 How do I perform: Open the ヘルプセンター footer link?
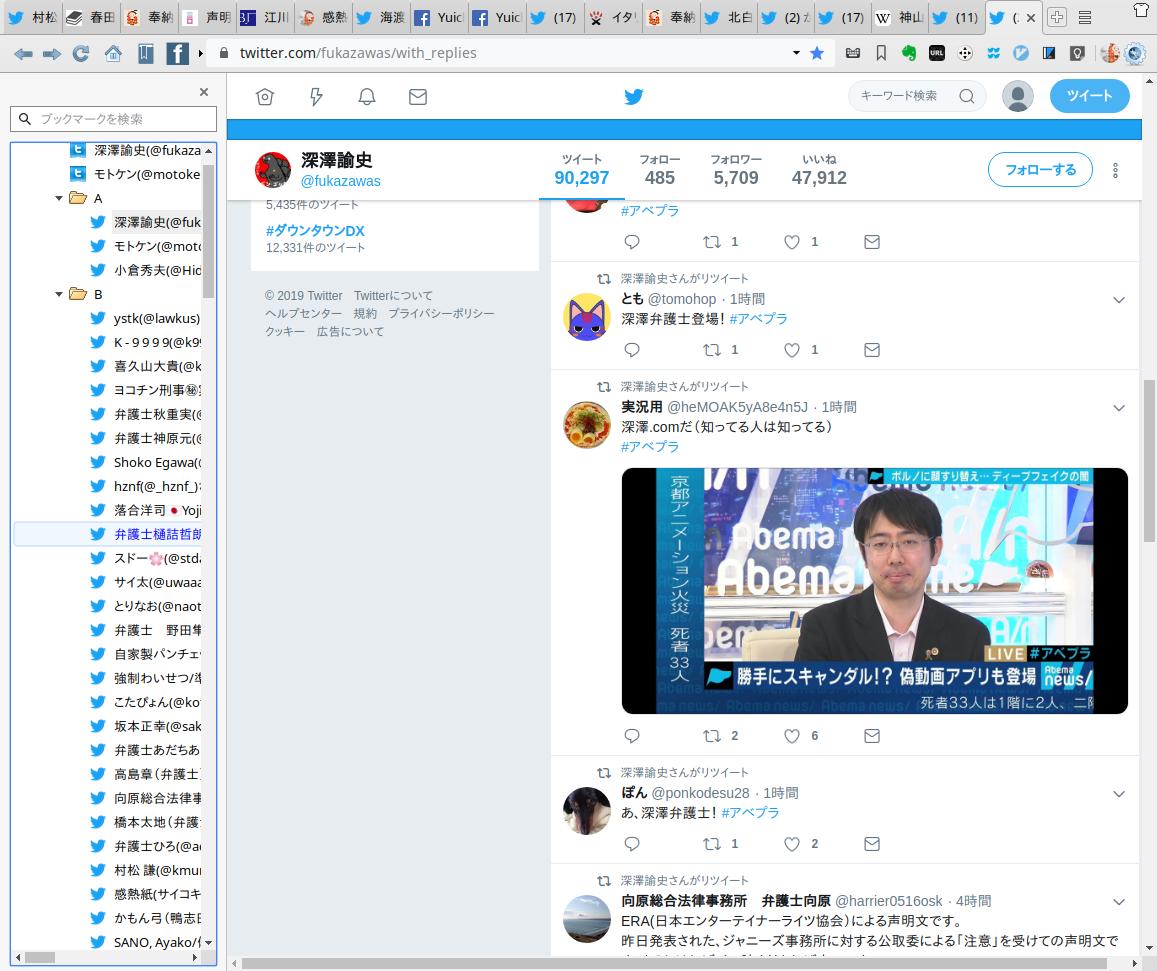tap(303, 314)
